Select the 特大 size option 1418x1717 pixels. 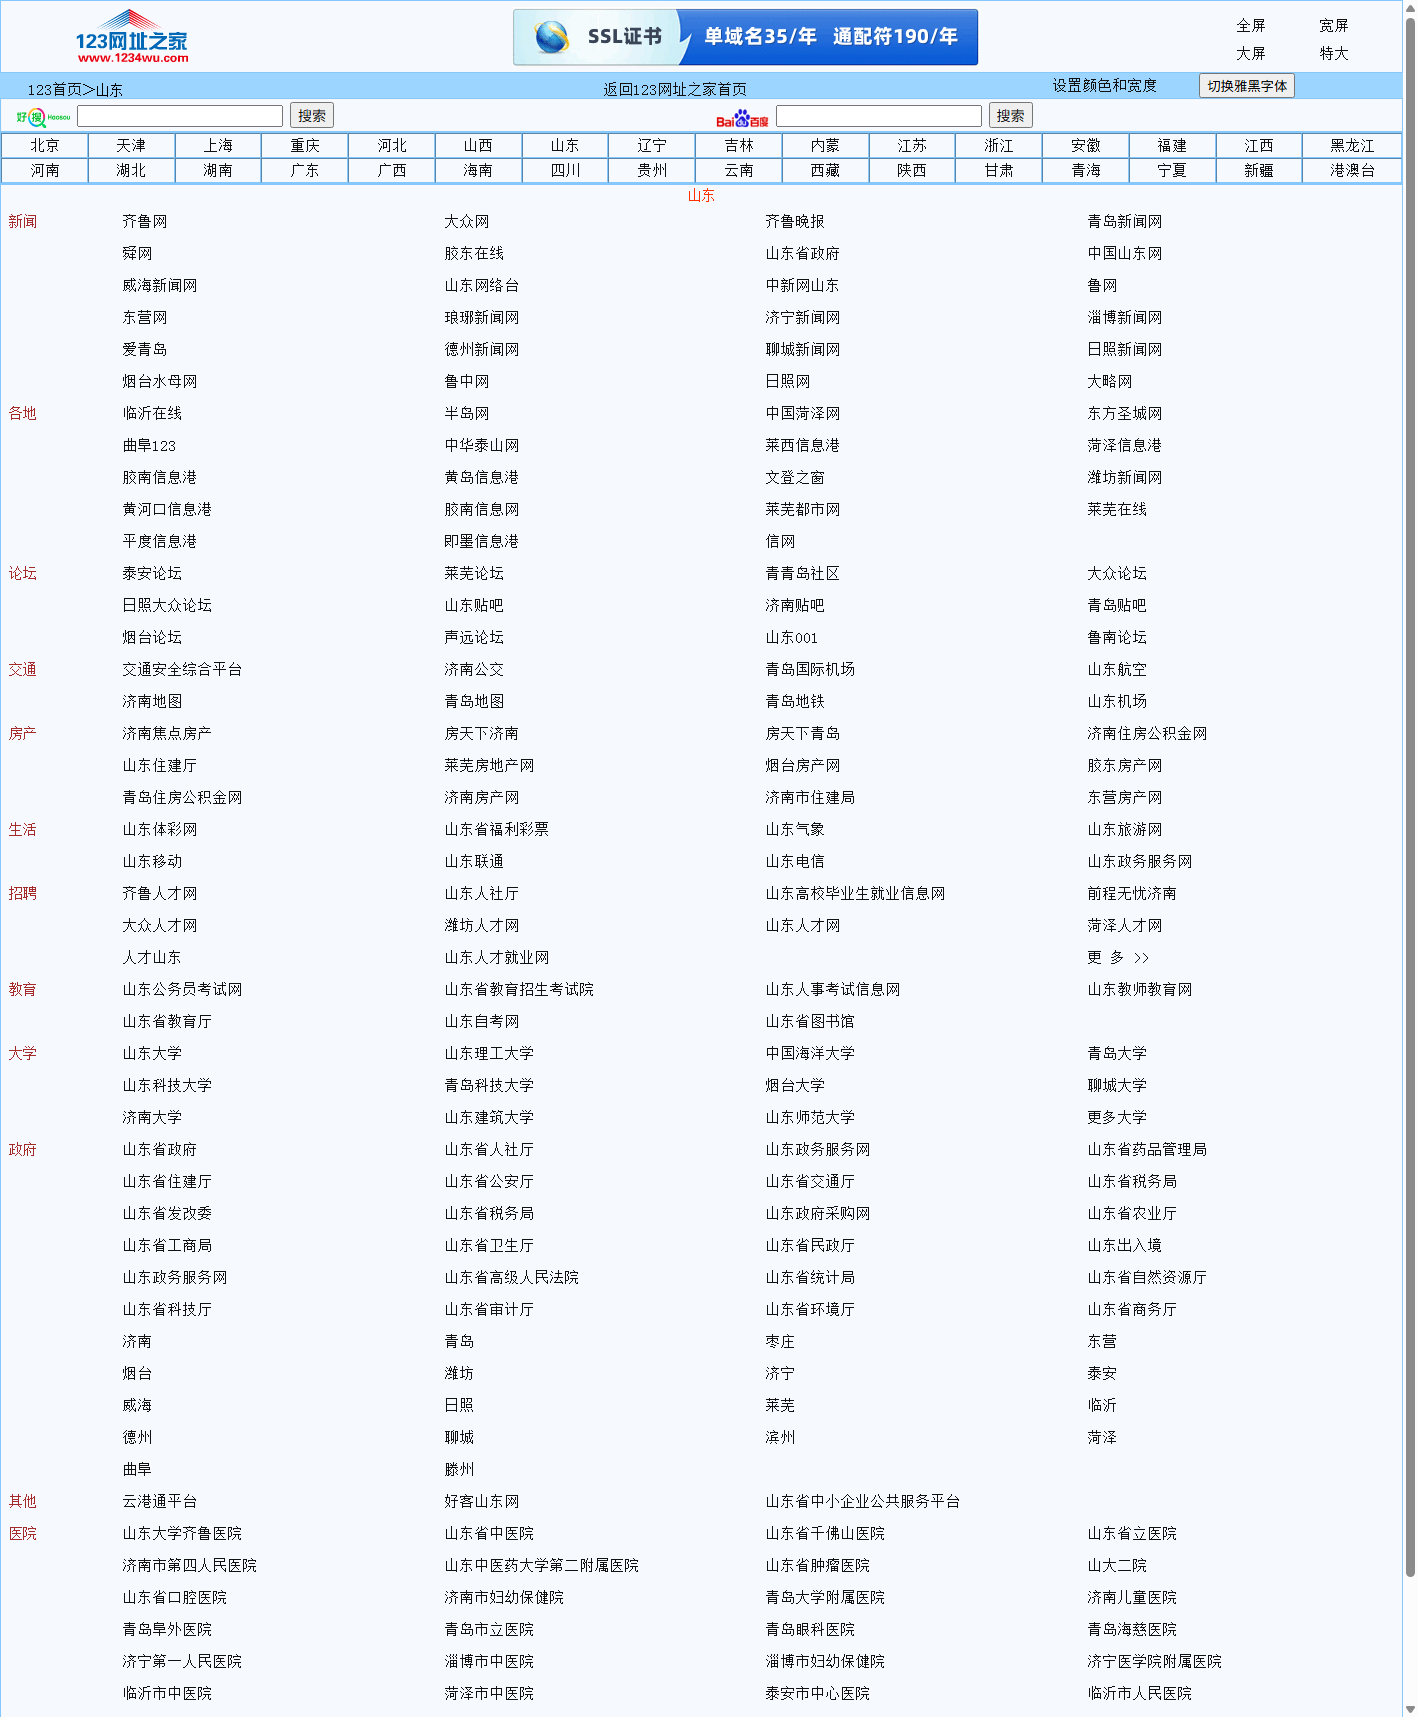[1333, 54]
